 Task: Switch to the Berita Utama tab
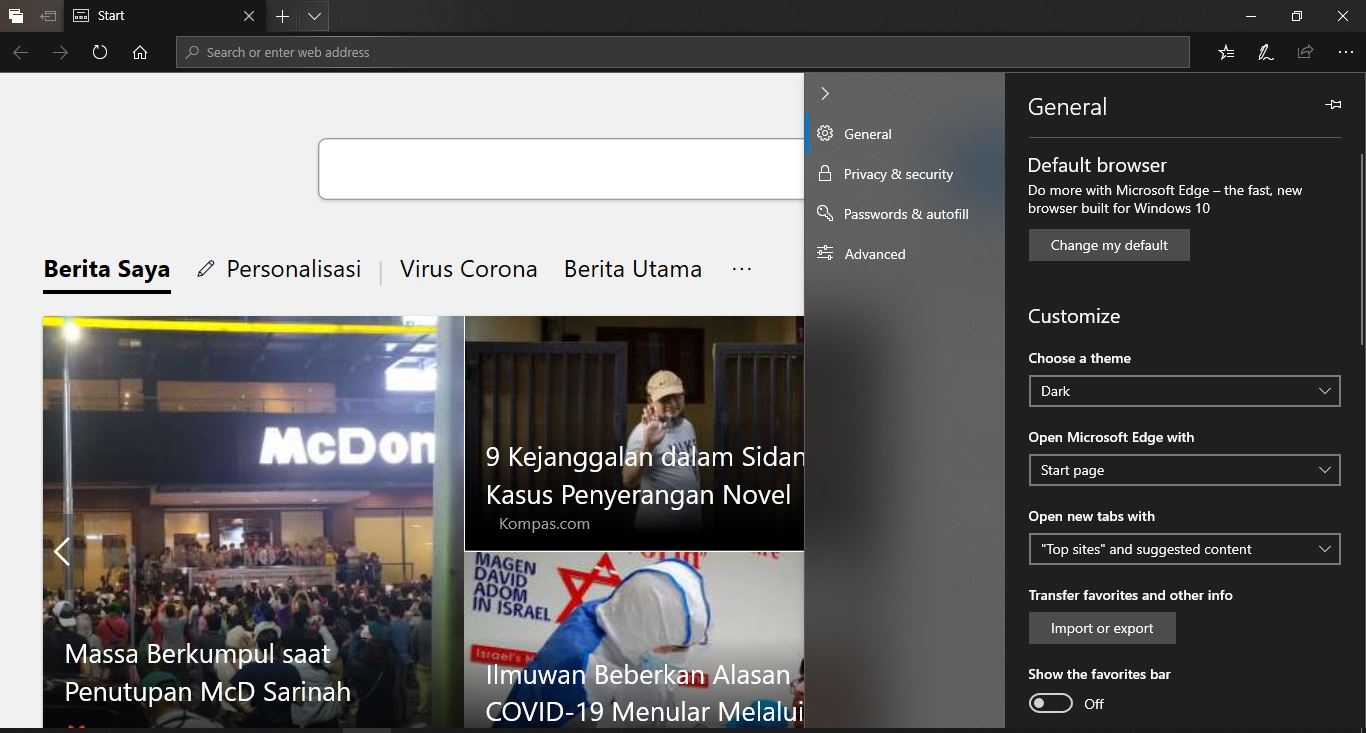pyautogui.click(x=633, y=268)
